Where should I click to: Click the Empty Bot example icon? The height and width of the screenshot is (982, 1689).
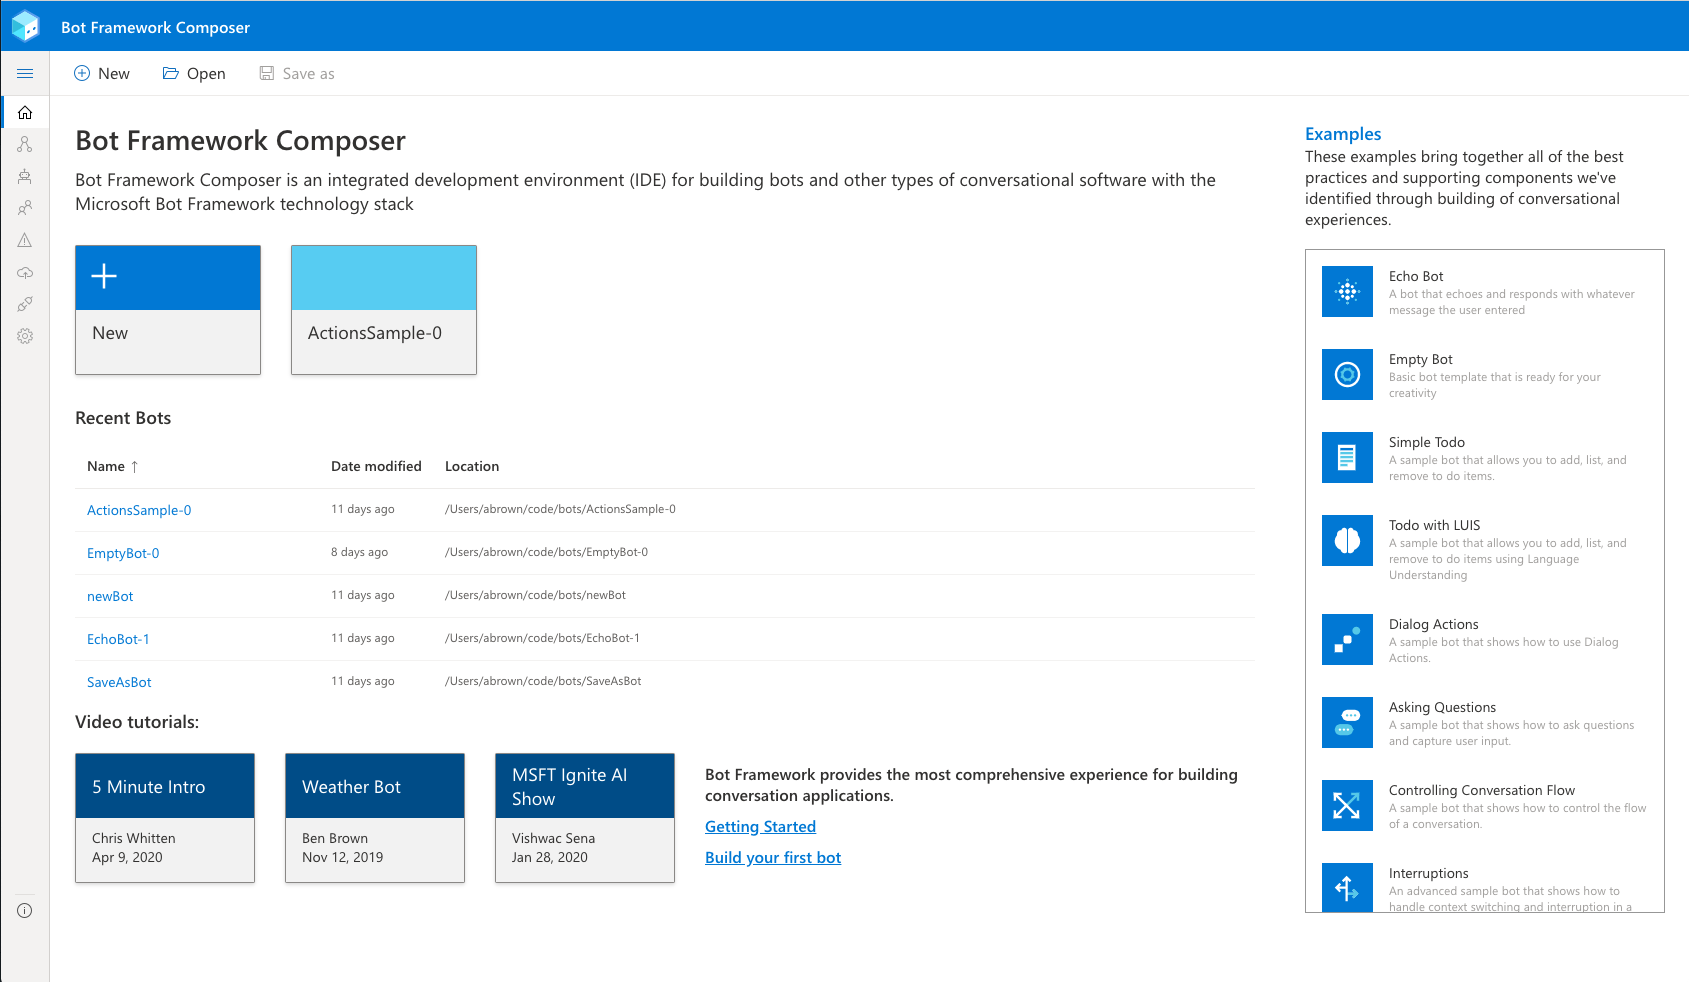pyautogui.click(x=1347, y=375)
